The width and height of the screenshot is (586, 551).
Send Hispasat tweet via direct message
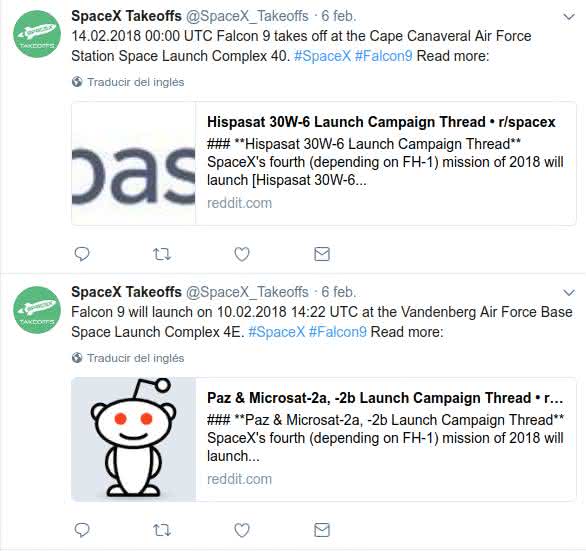tap(322, 254)
